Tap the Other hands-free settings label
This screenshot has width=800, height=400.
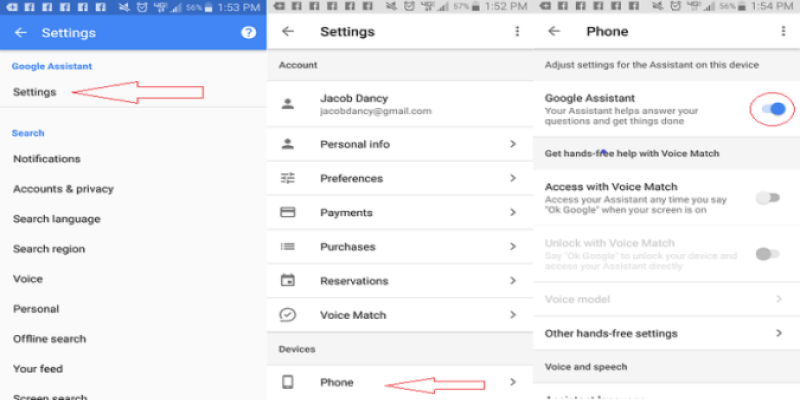point(611,334)
